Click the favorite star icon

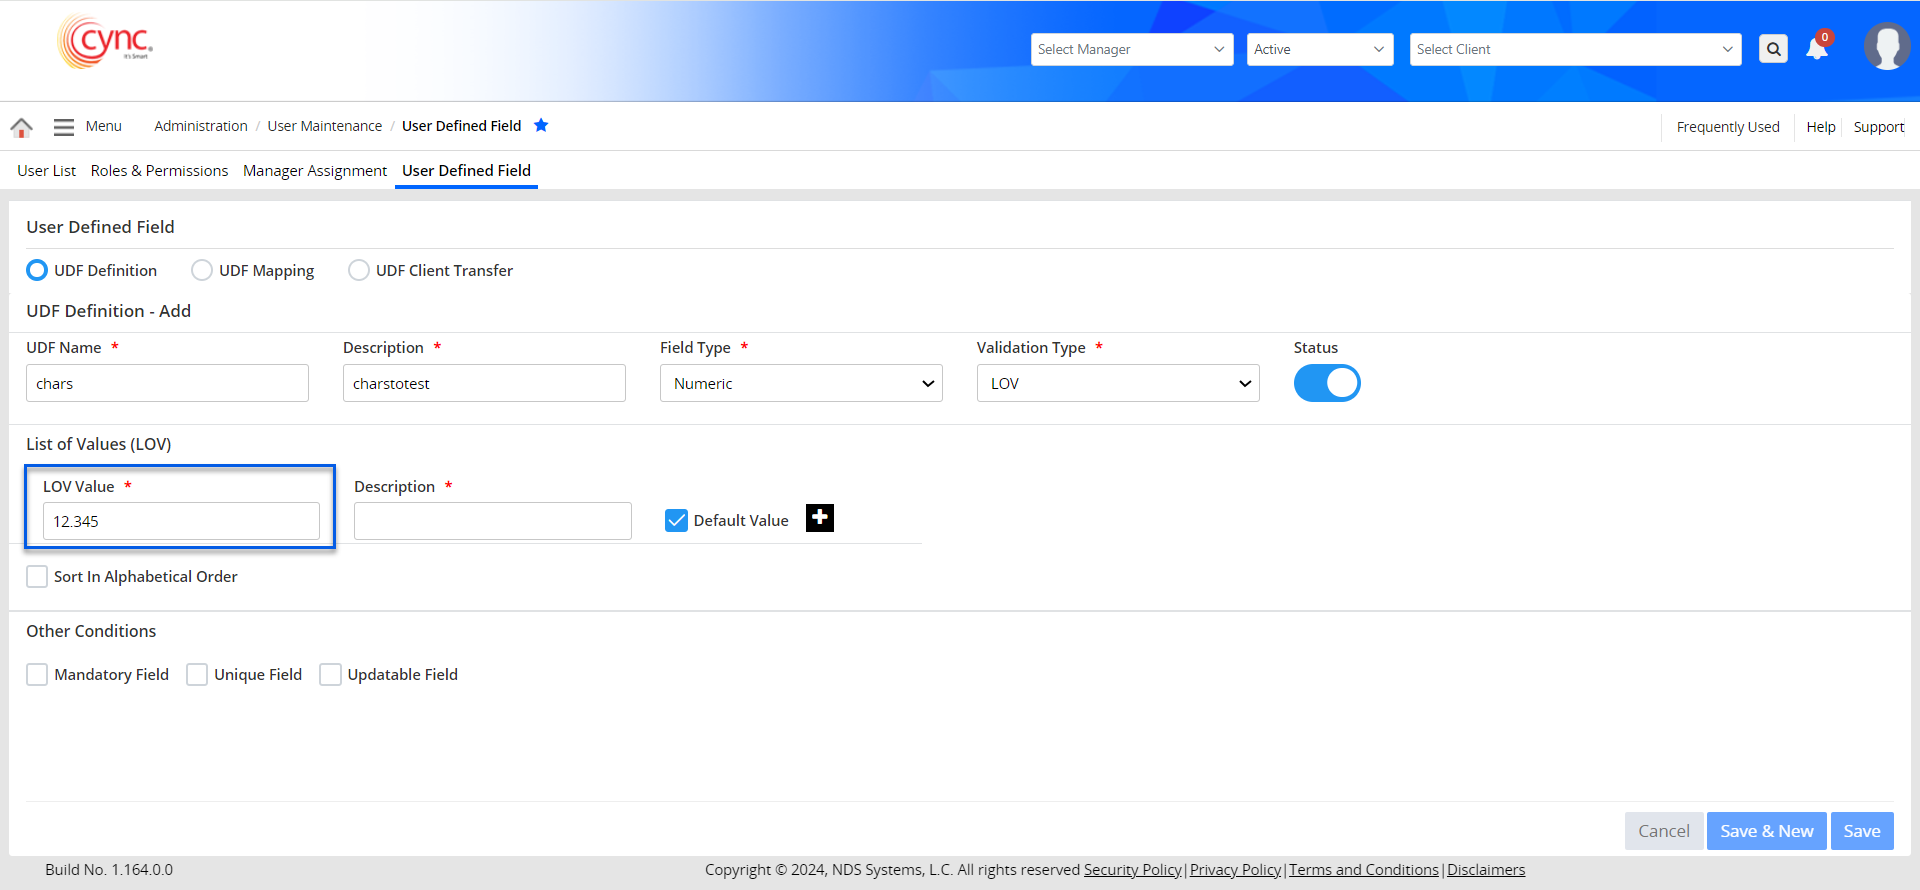pyautogui.click(x=541, y=125)
